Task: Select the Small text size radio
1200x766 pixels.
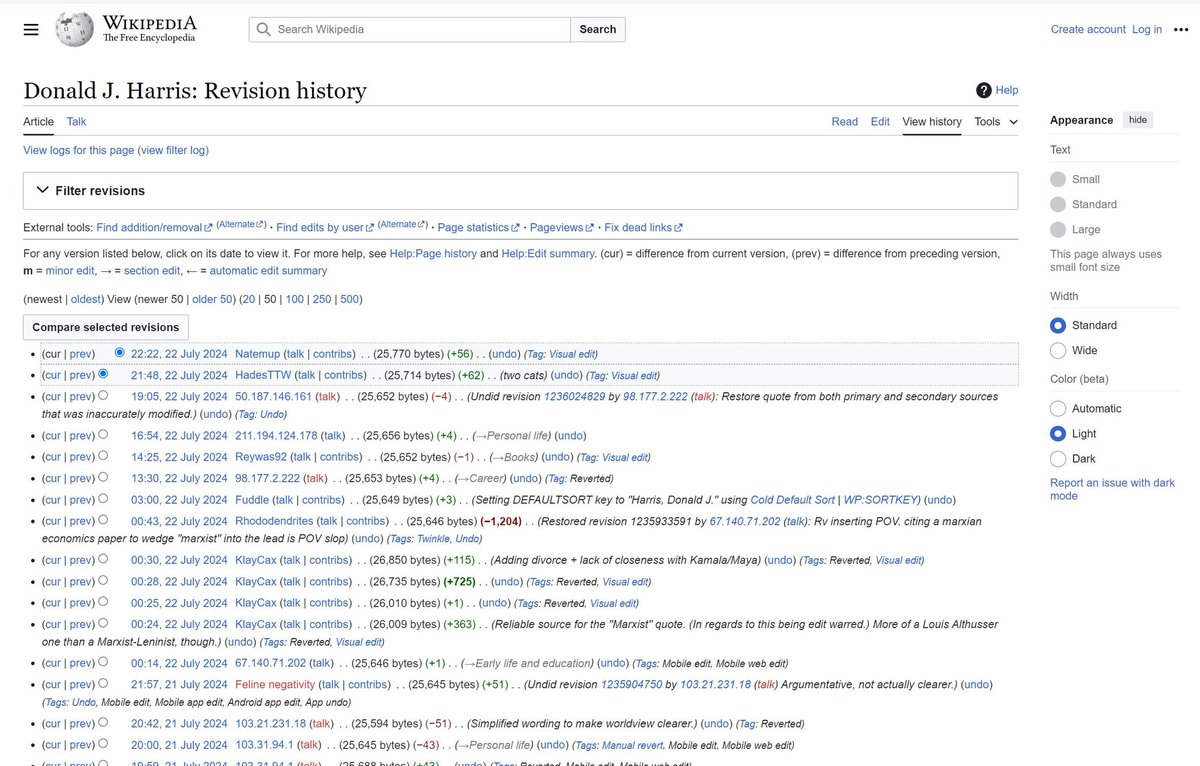Action: [1058, 179]
